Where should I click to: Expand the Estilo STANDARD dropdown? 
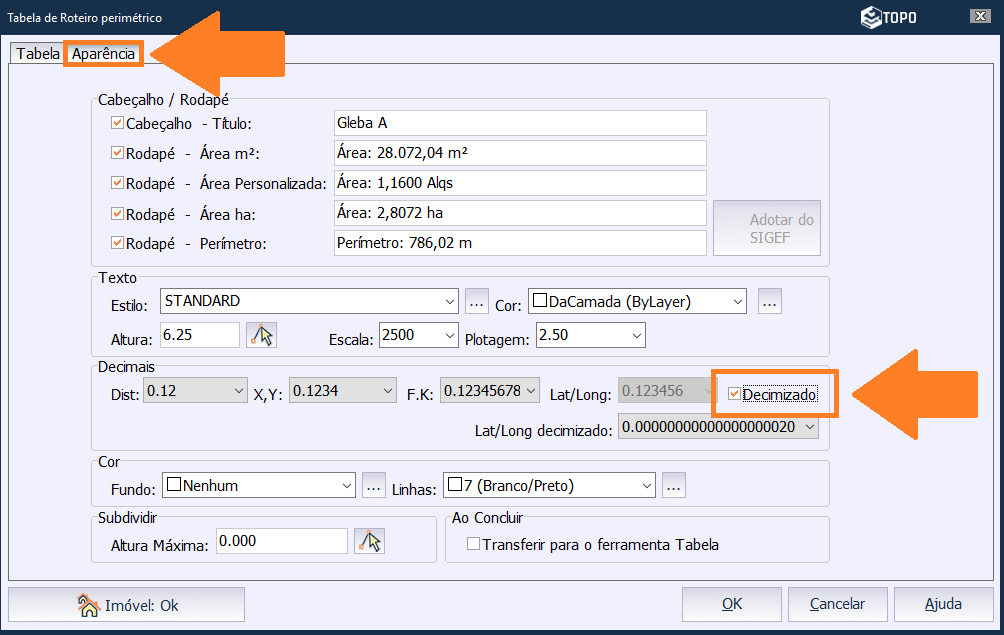click(x=449, y=301)
